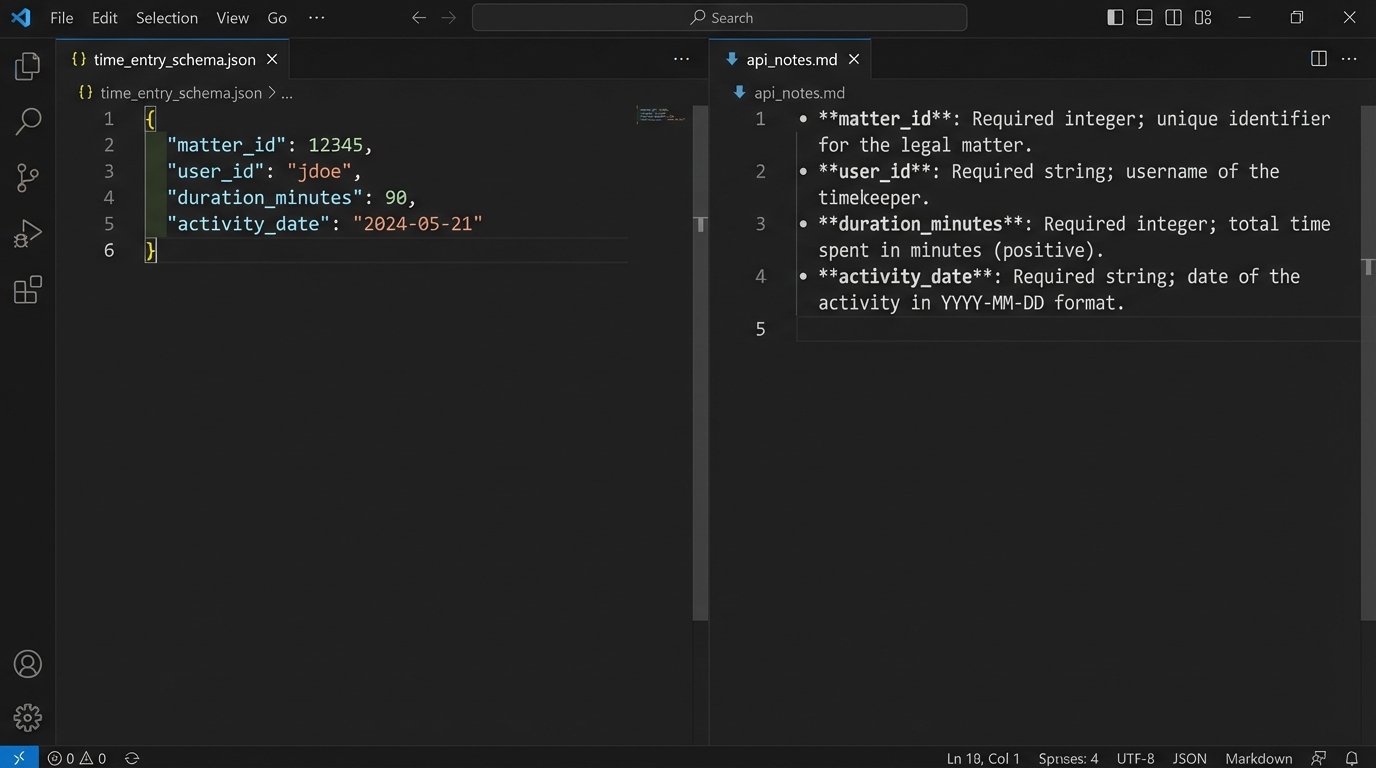This screenshot has width=1376, height=768.
Task: Toggle the primary side bar layout button
Action: pos(1115,18)
